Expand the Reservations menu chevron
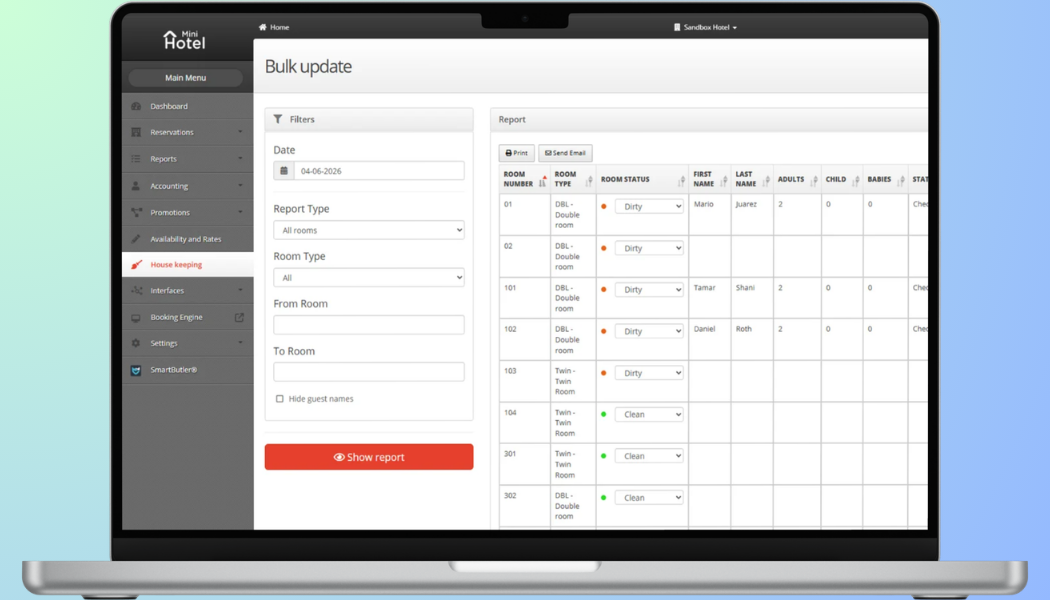Image resolution: width=1050 pixels, height=600 pixels. tap(240, 132)
